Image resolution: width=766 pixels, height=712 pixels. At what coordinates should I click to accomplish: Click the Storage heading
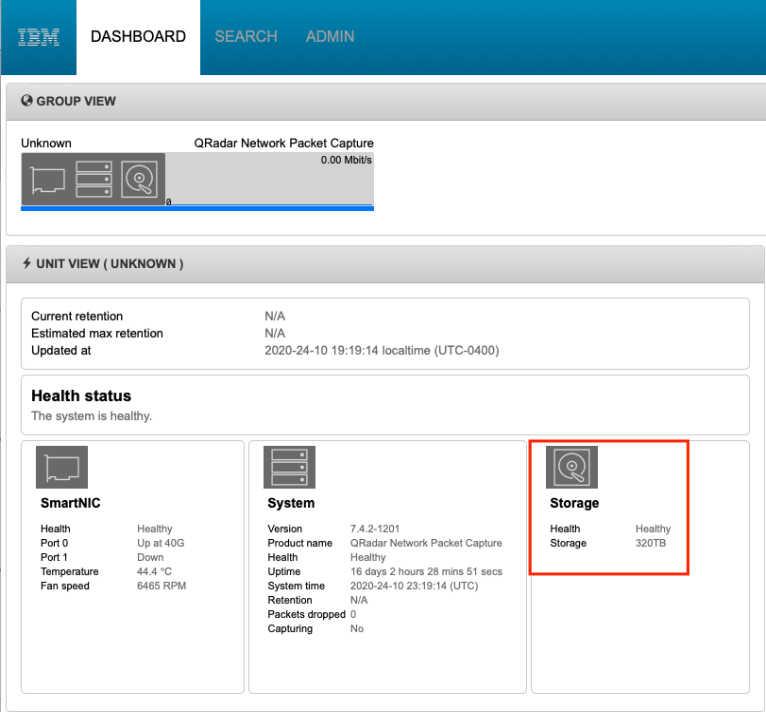(574, 503)
